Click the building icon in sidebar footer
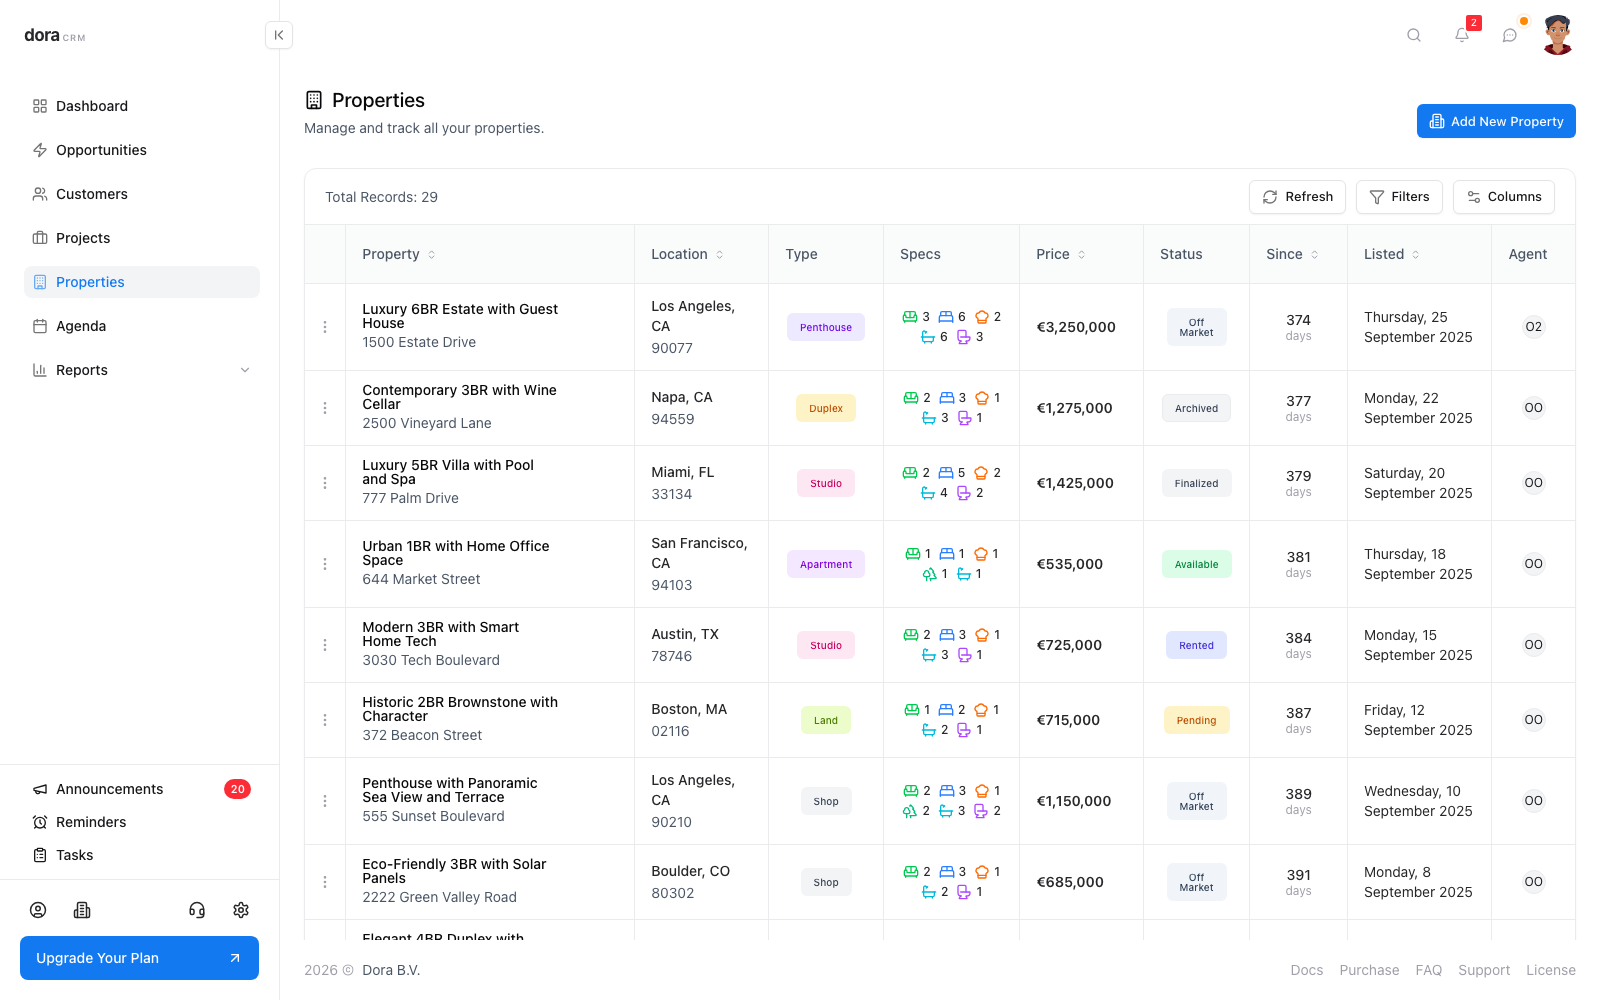Screen dimensions: 1600x1000 82,910
